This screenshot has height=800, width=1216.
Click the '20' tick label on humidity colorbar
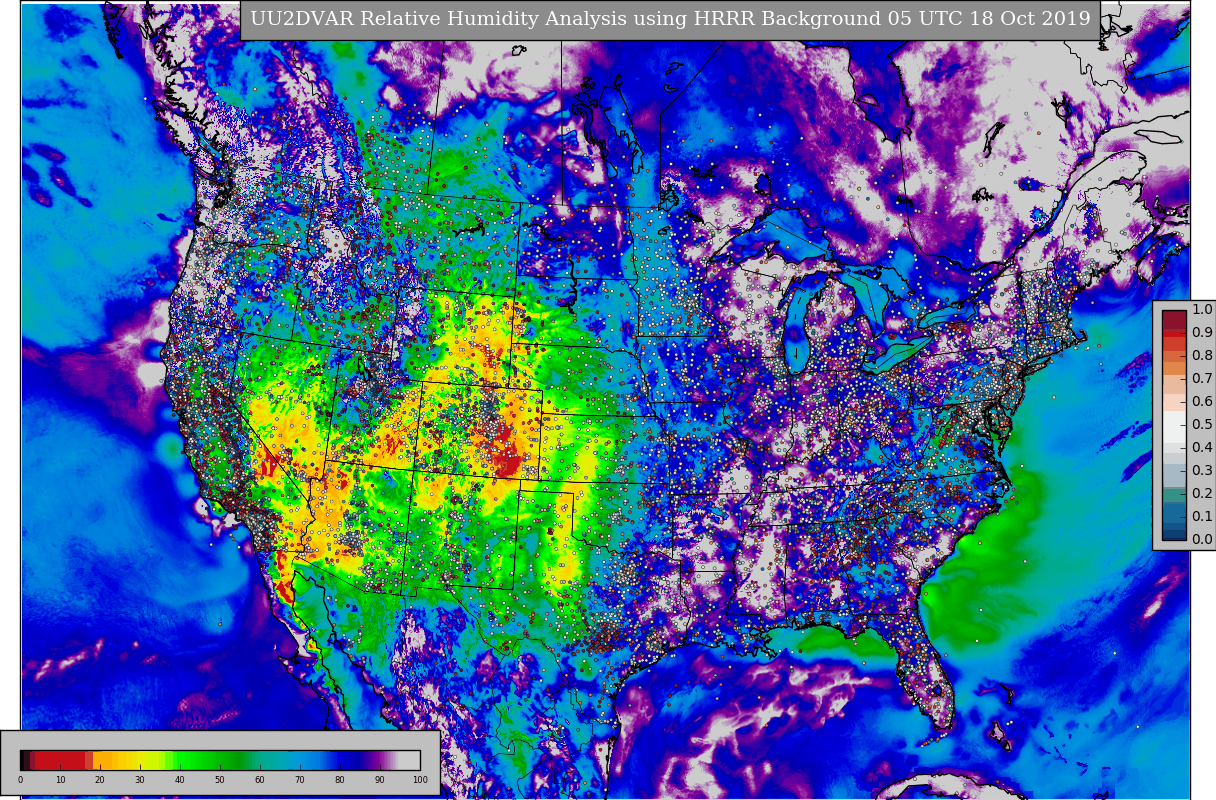pos(100,780)
